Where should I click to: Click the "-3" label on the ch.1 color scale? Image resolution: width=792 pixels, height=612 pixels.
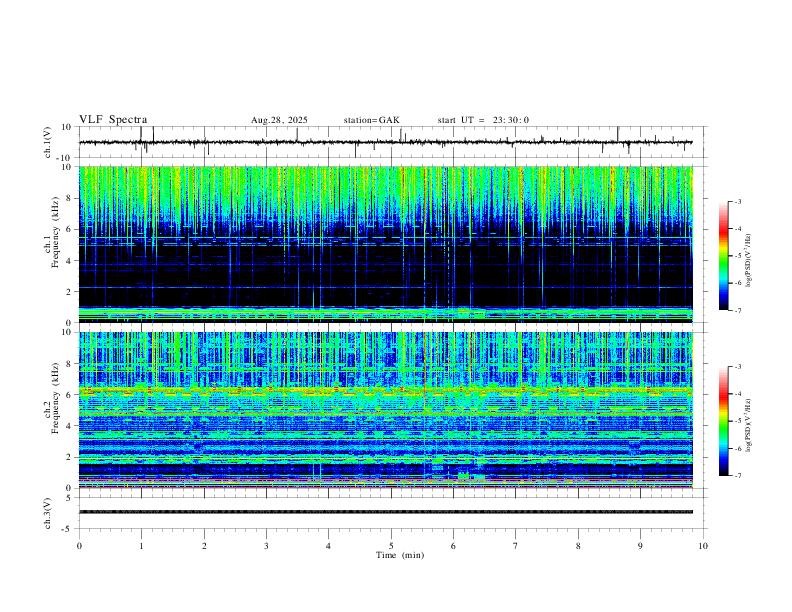click(x=738, y=202)
